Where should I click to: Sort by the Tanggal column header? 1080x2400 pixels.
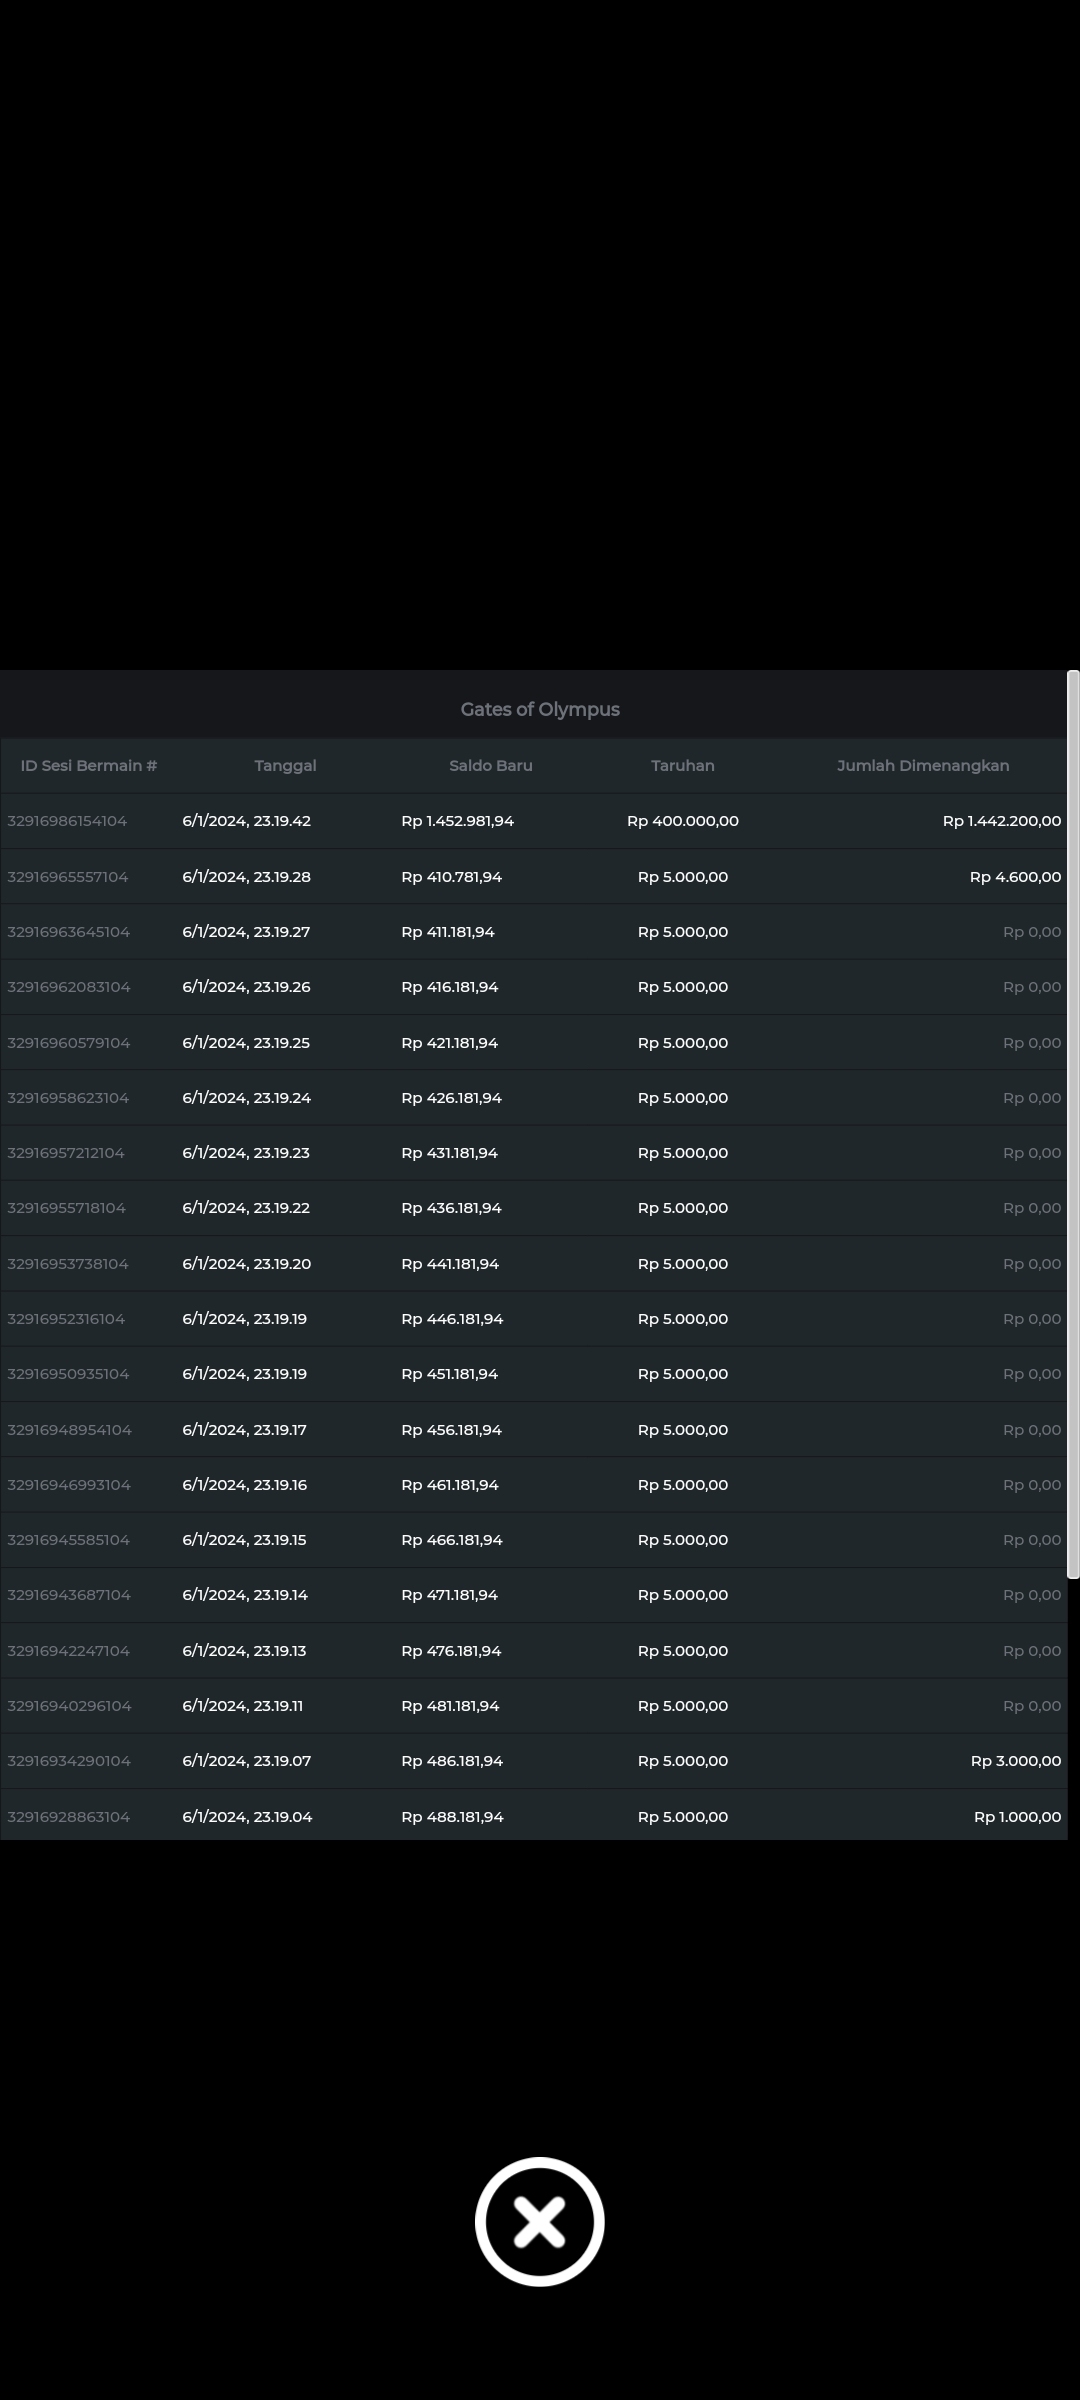[x=285, y=765]
